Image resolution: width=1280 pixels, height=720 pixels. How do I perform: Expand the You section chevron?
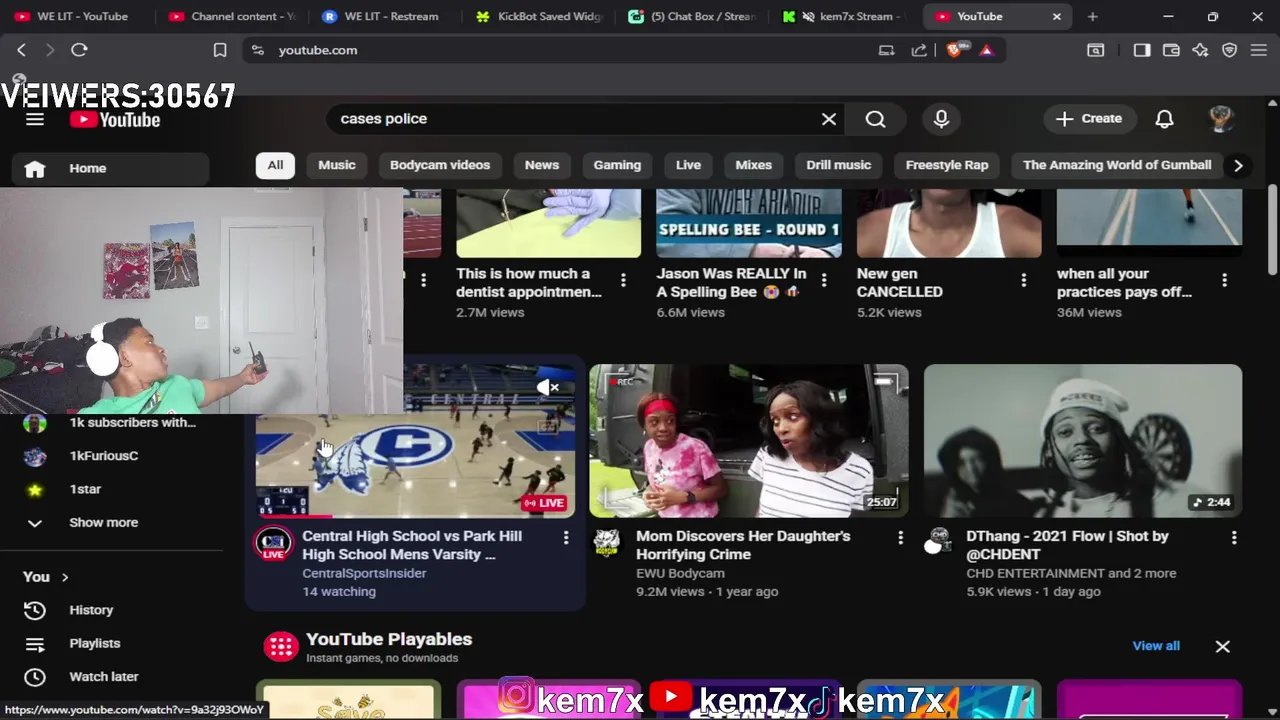tap(65, 577)
